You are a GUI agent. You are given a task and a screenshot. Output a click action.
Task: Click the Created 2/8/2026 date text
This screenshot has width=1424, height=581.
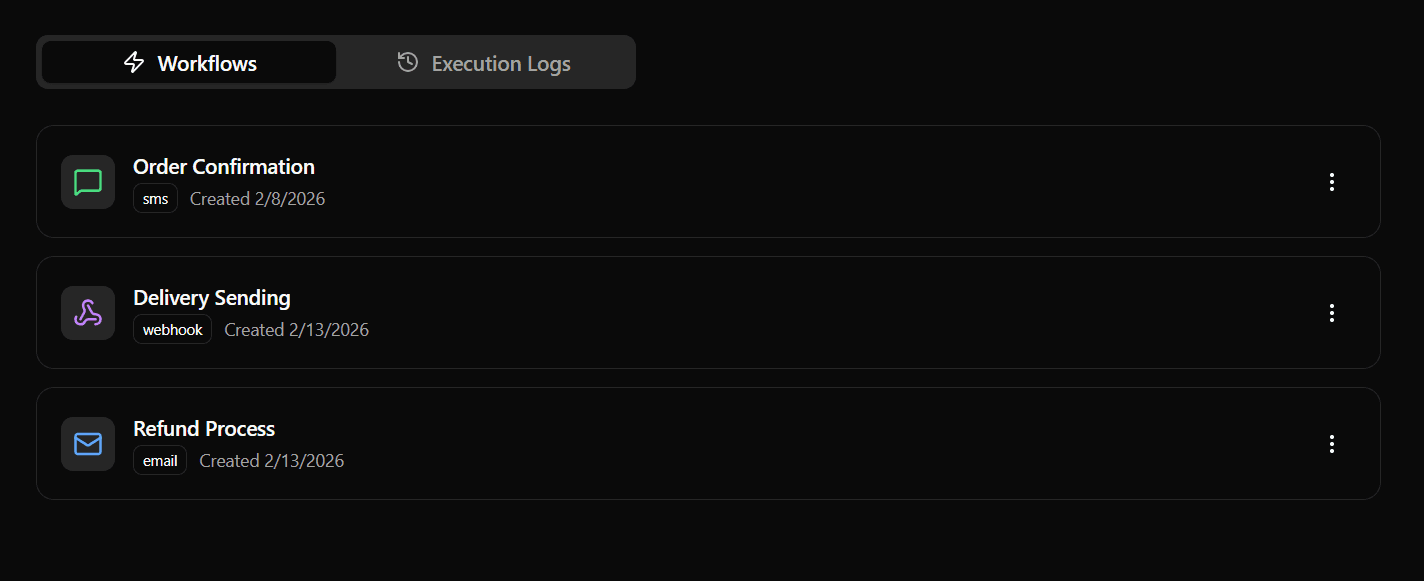coord(257,198)
